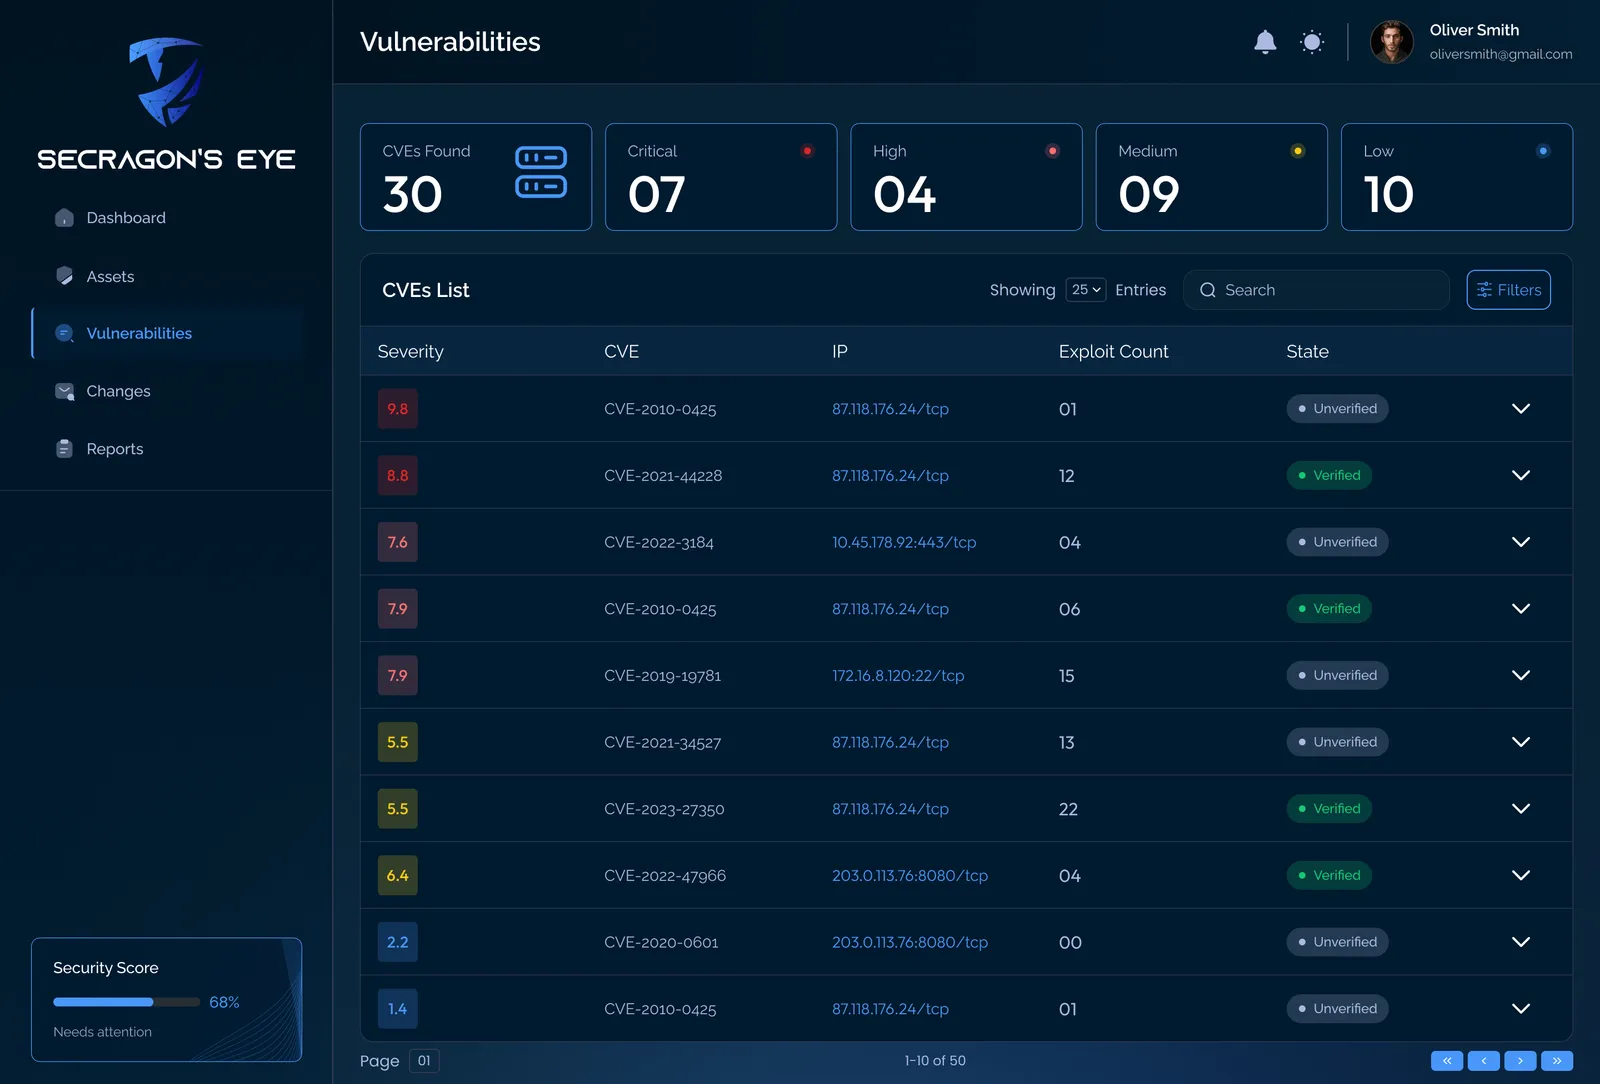Click the Secragon's Eye shield logo
The image size is (1600, 1084).
tap(166, 82)
